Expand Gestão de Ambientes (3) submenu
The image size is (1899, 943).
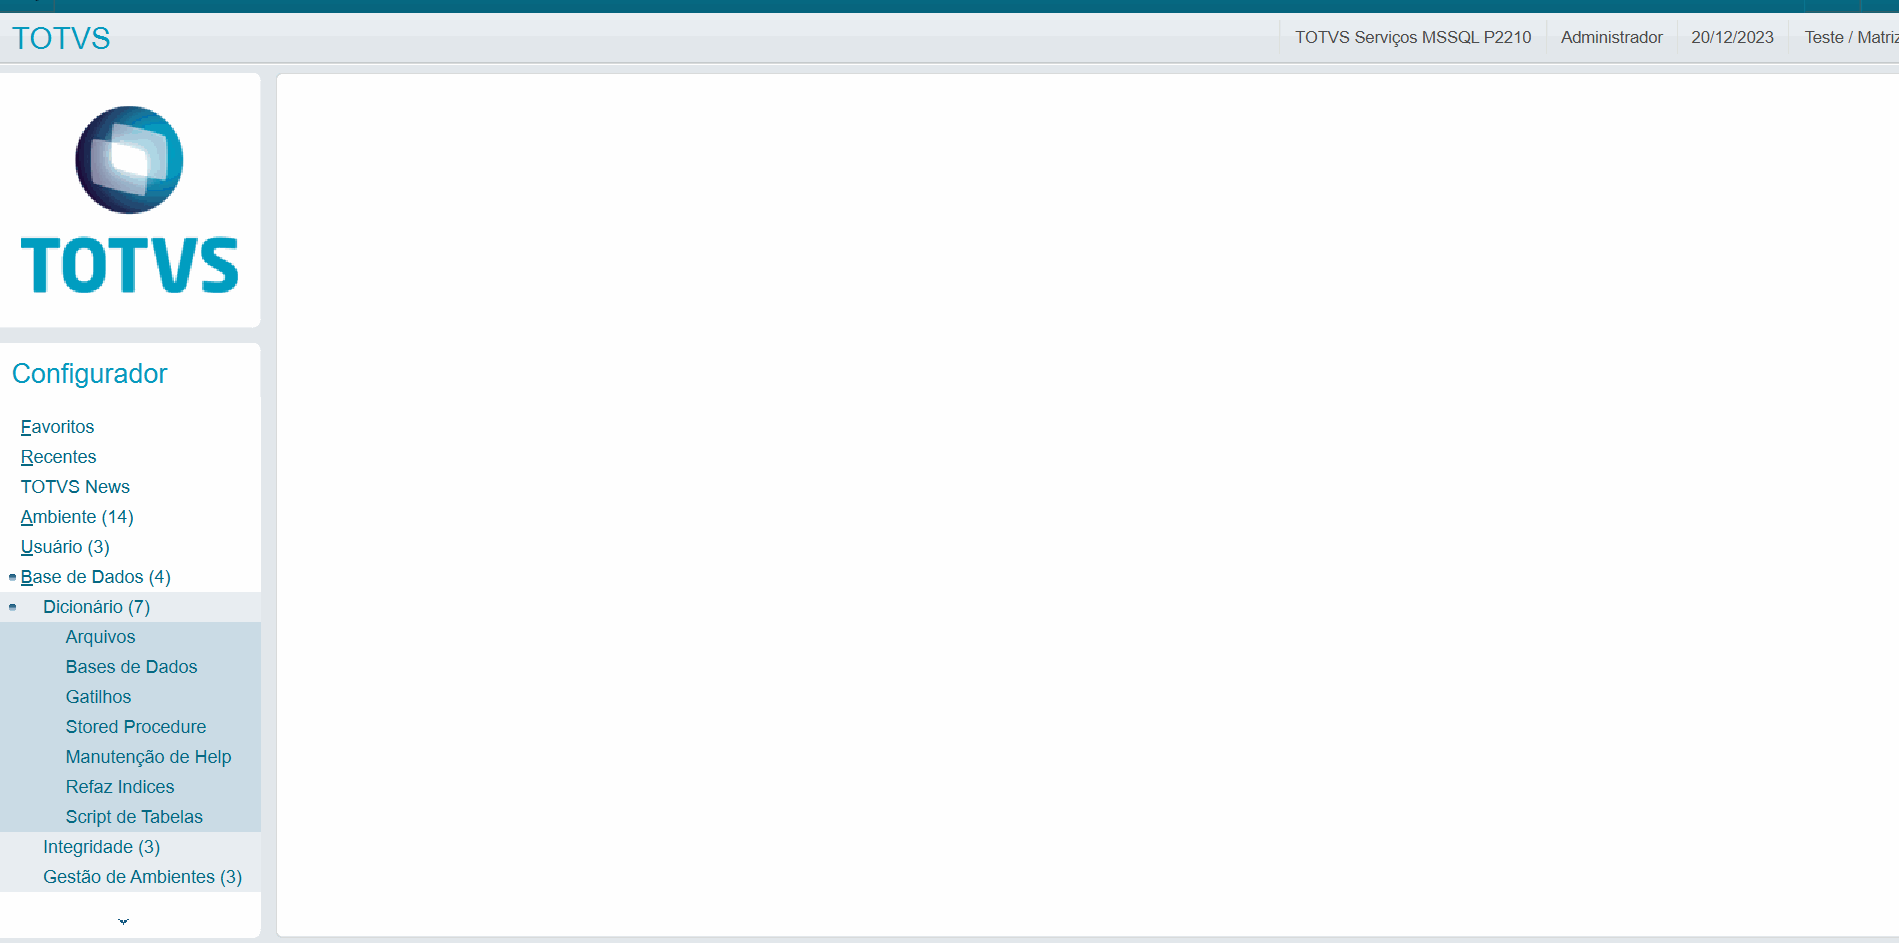pos(142,877)
